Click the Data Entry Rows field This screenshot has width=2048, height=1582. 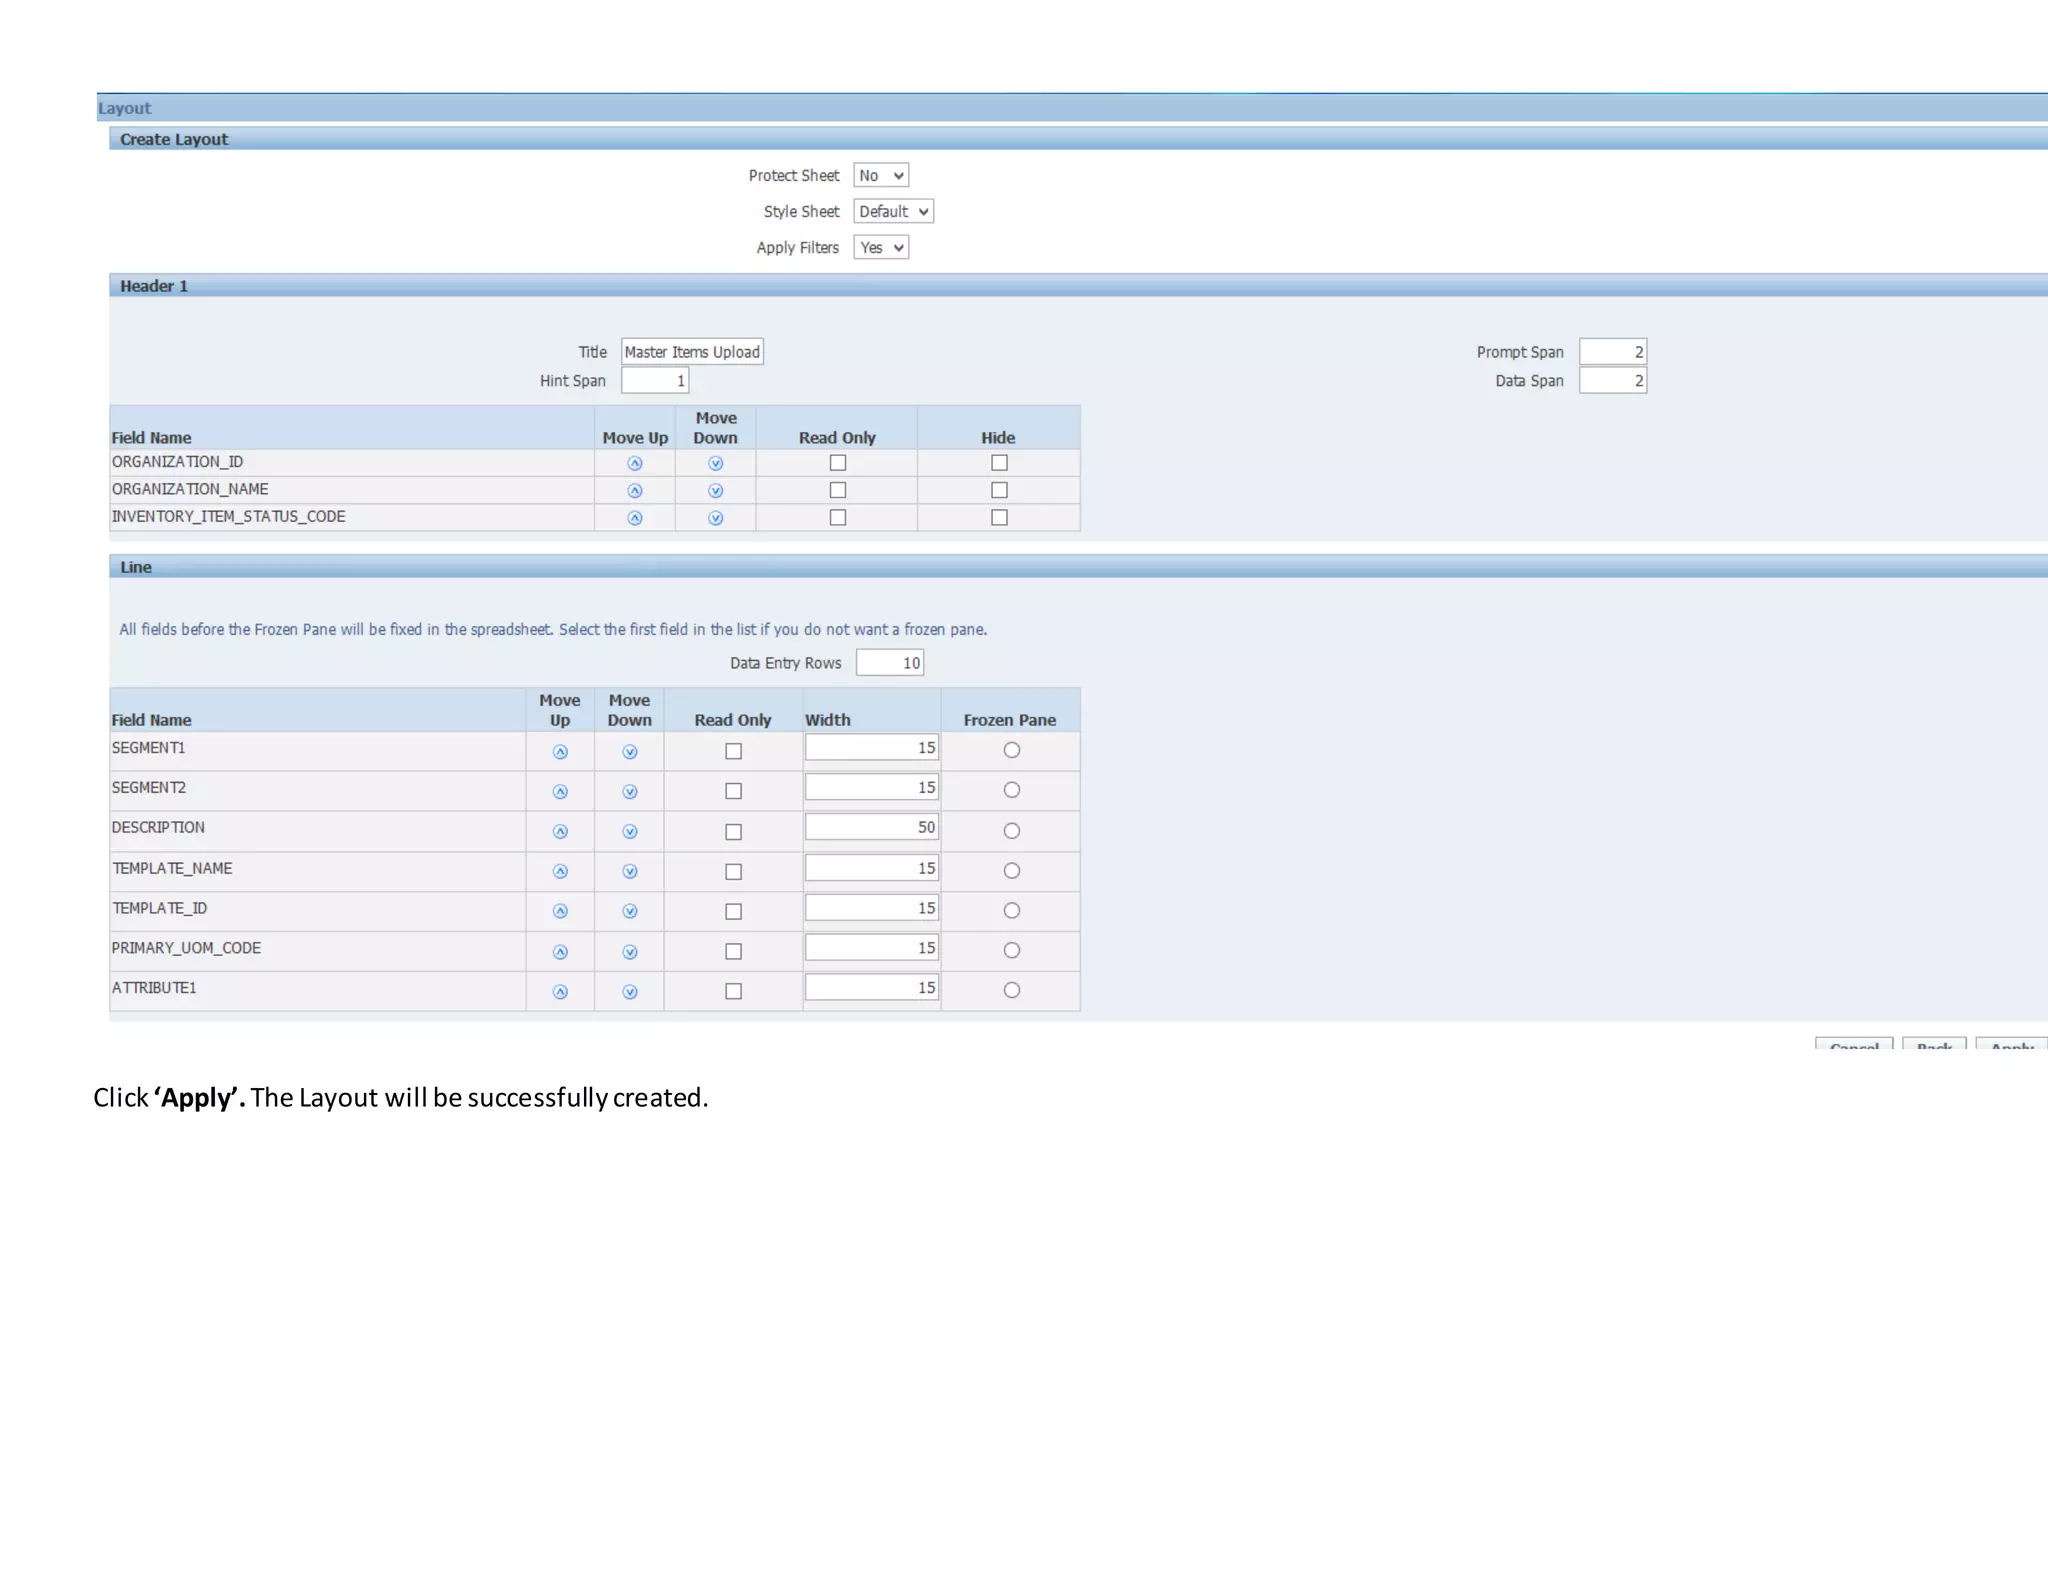[889, 663]
